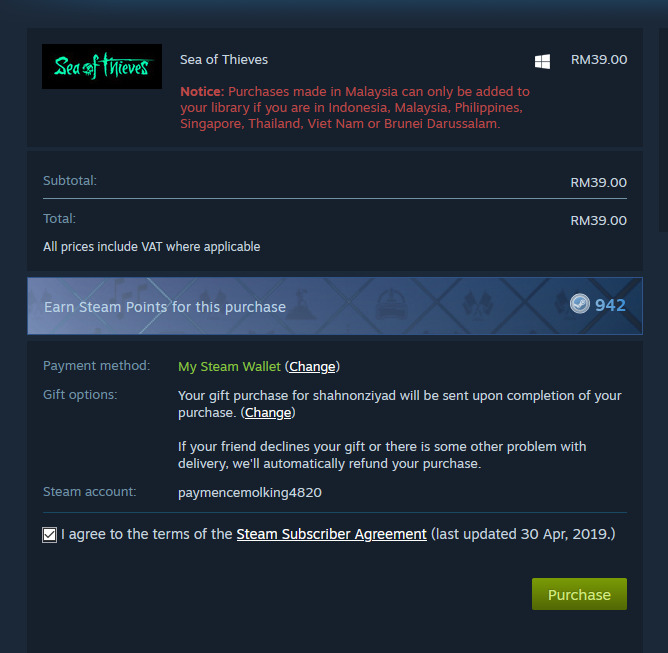Click the page scrollbar on right edge
Screen dimensions: 668x653
[663, 130]
